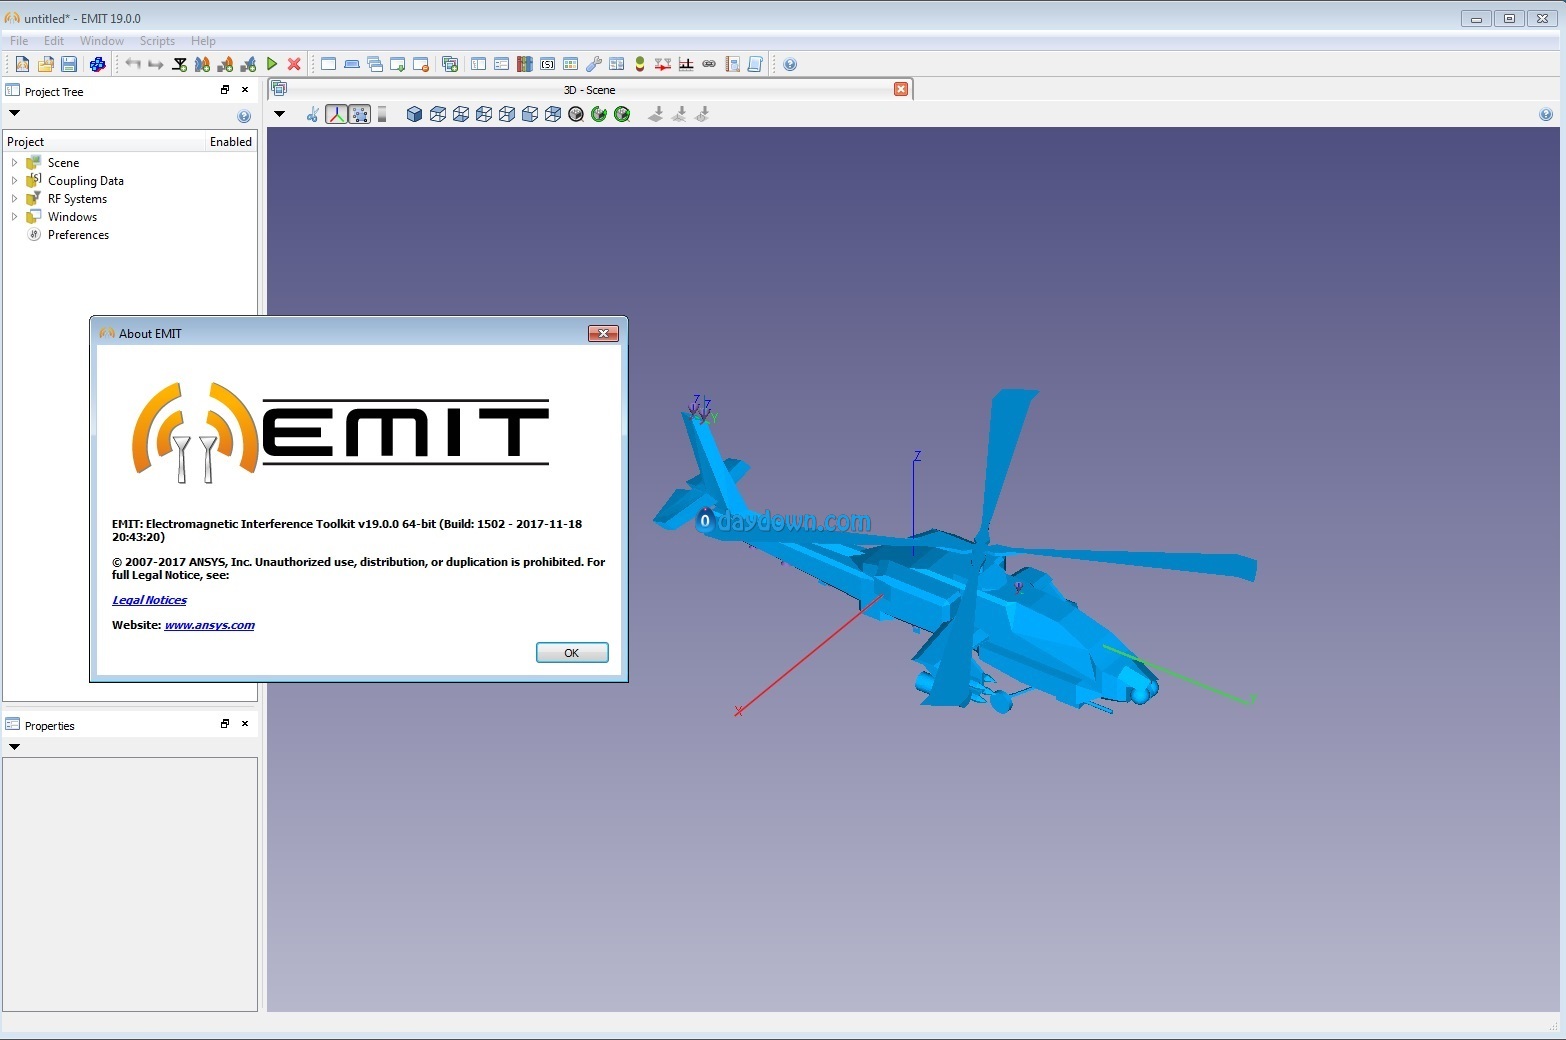Click the wrench settings icon

594,64
